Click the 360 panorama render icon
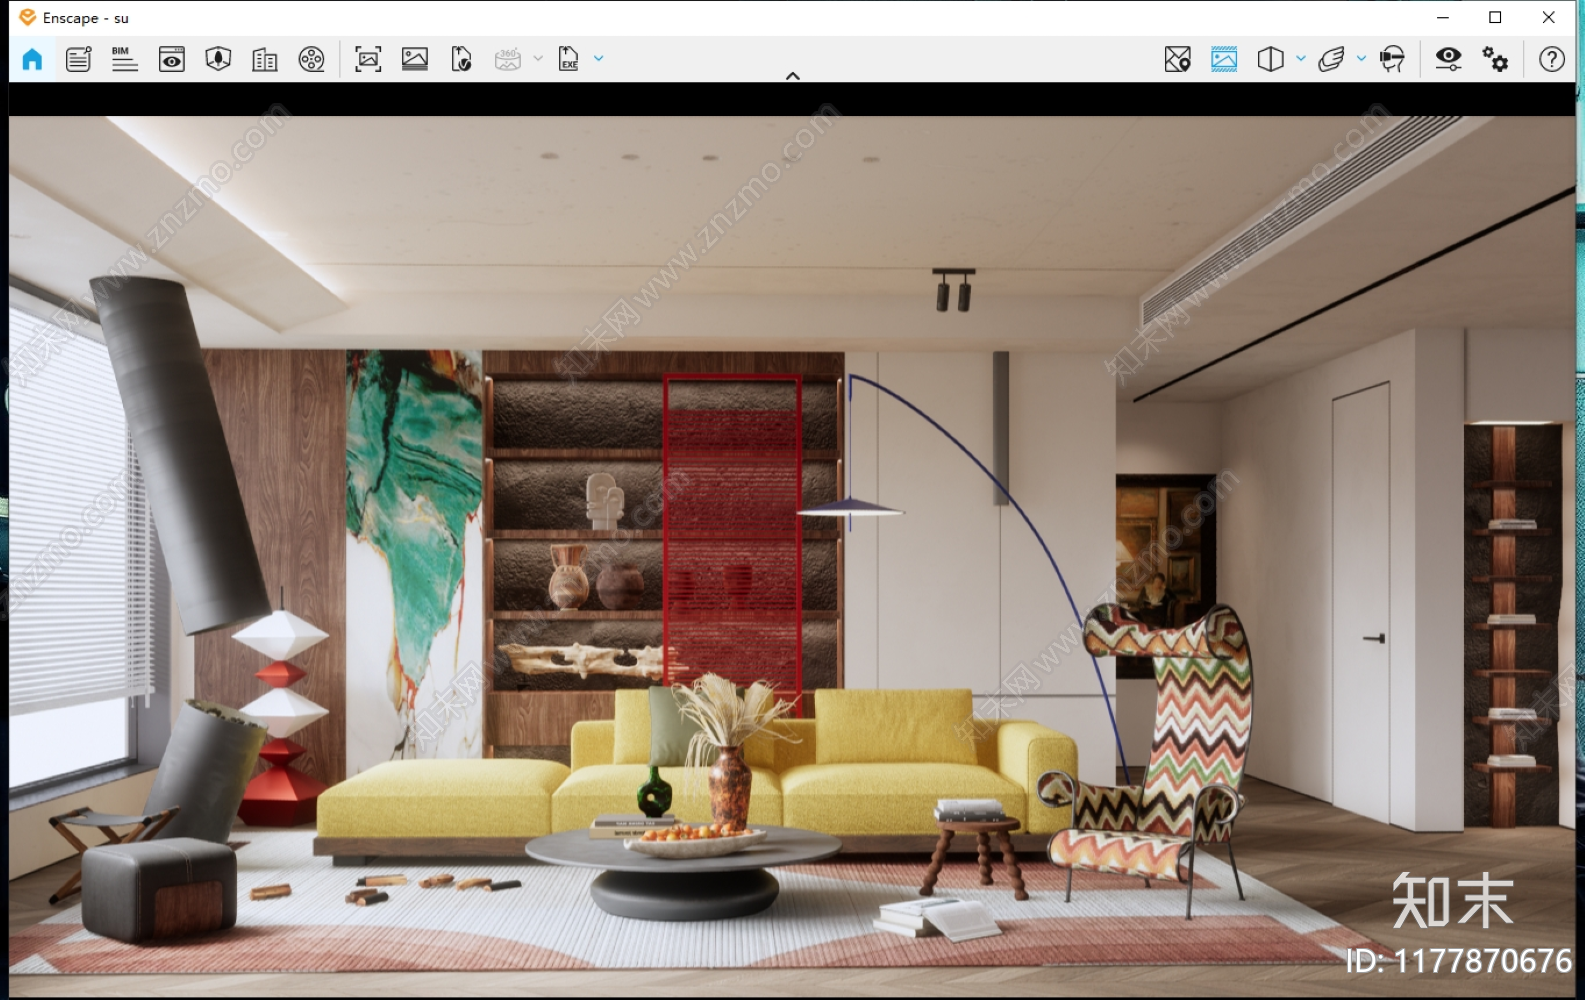 tap(508, 59)
